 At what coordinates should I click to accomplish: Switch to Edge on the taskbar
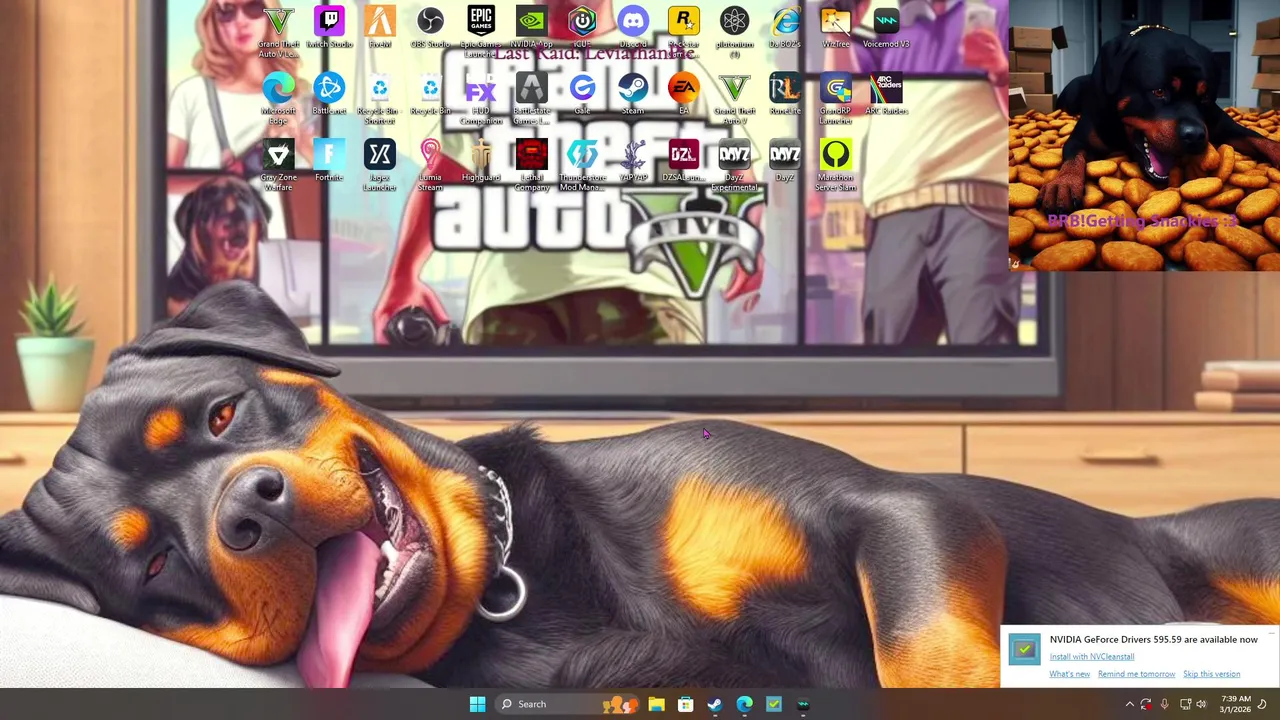pyautogui.click(x=744, y=704)
